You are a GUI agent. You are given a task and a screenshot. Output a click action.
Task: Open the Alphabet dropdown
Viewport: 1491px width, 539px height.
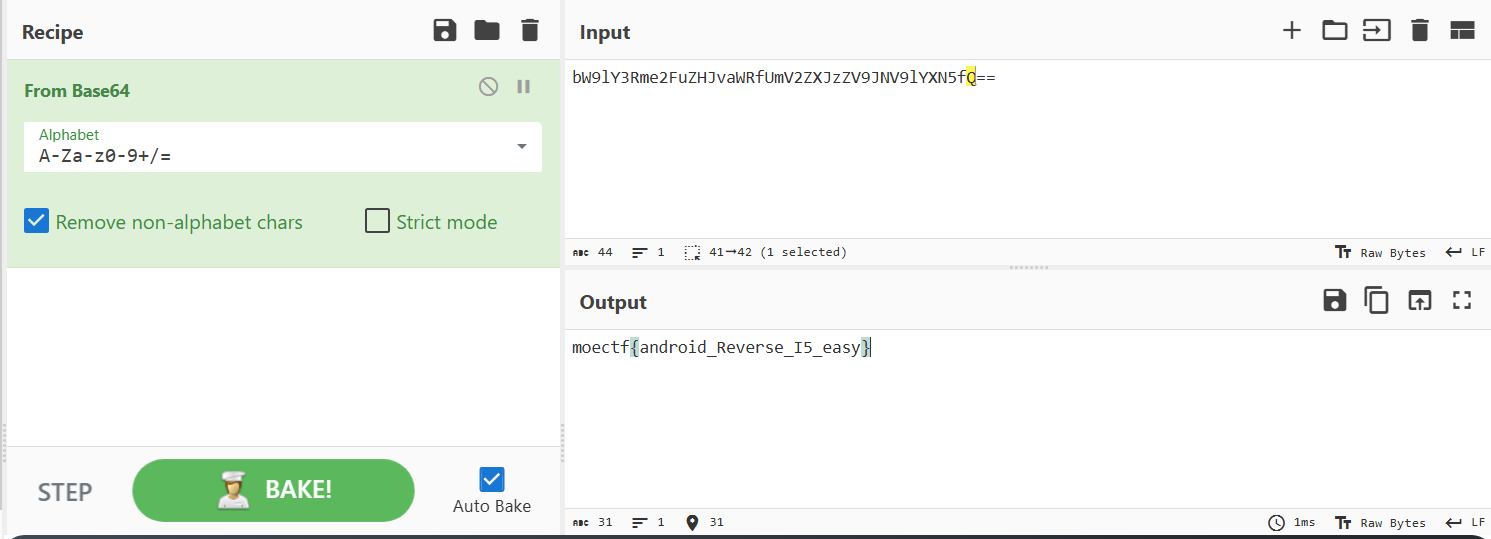pos(521,147)
